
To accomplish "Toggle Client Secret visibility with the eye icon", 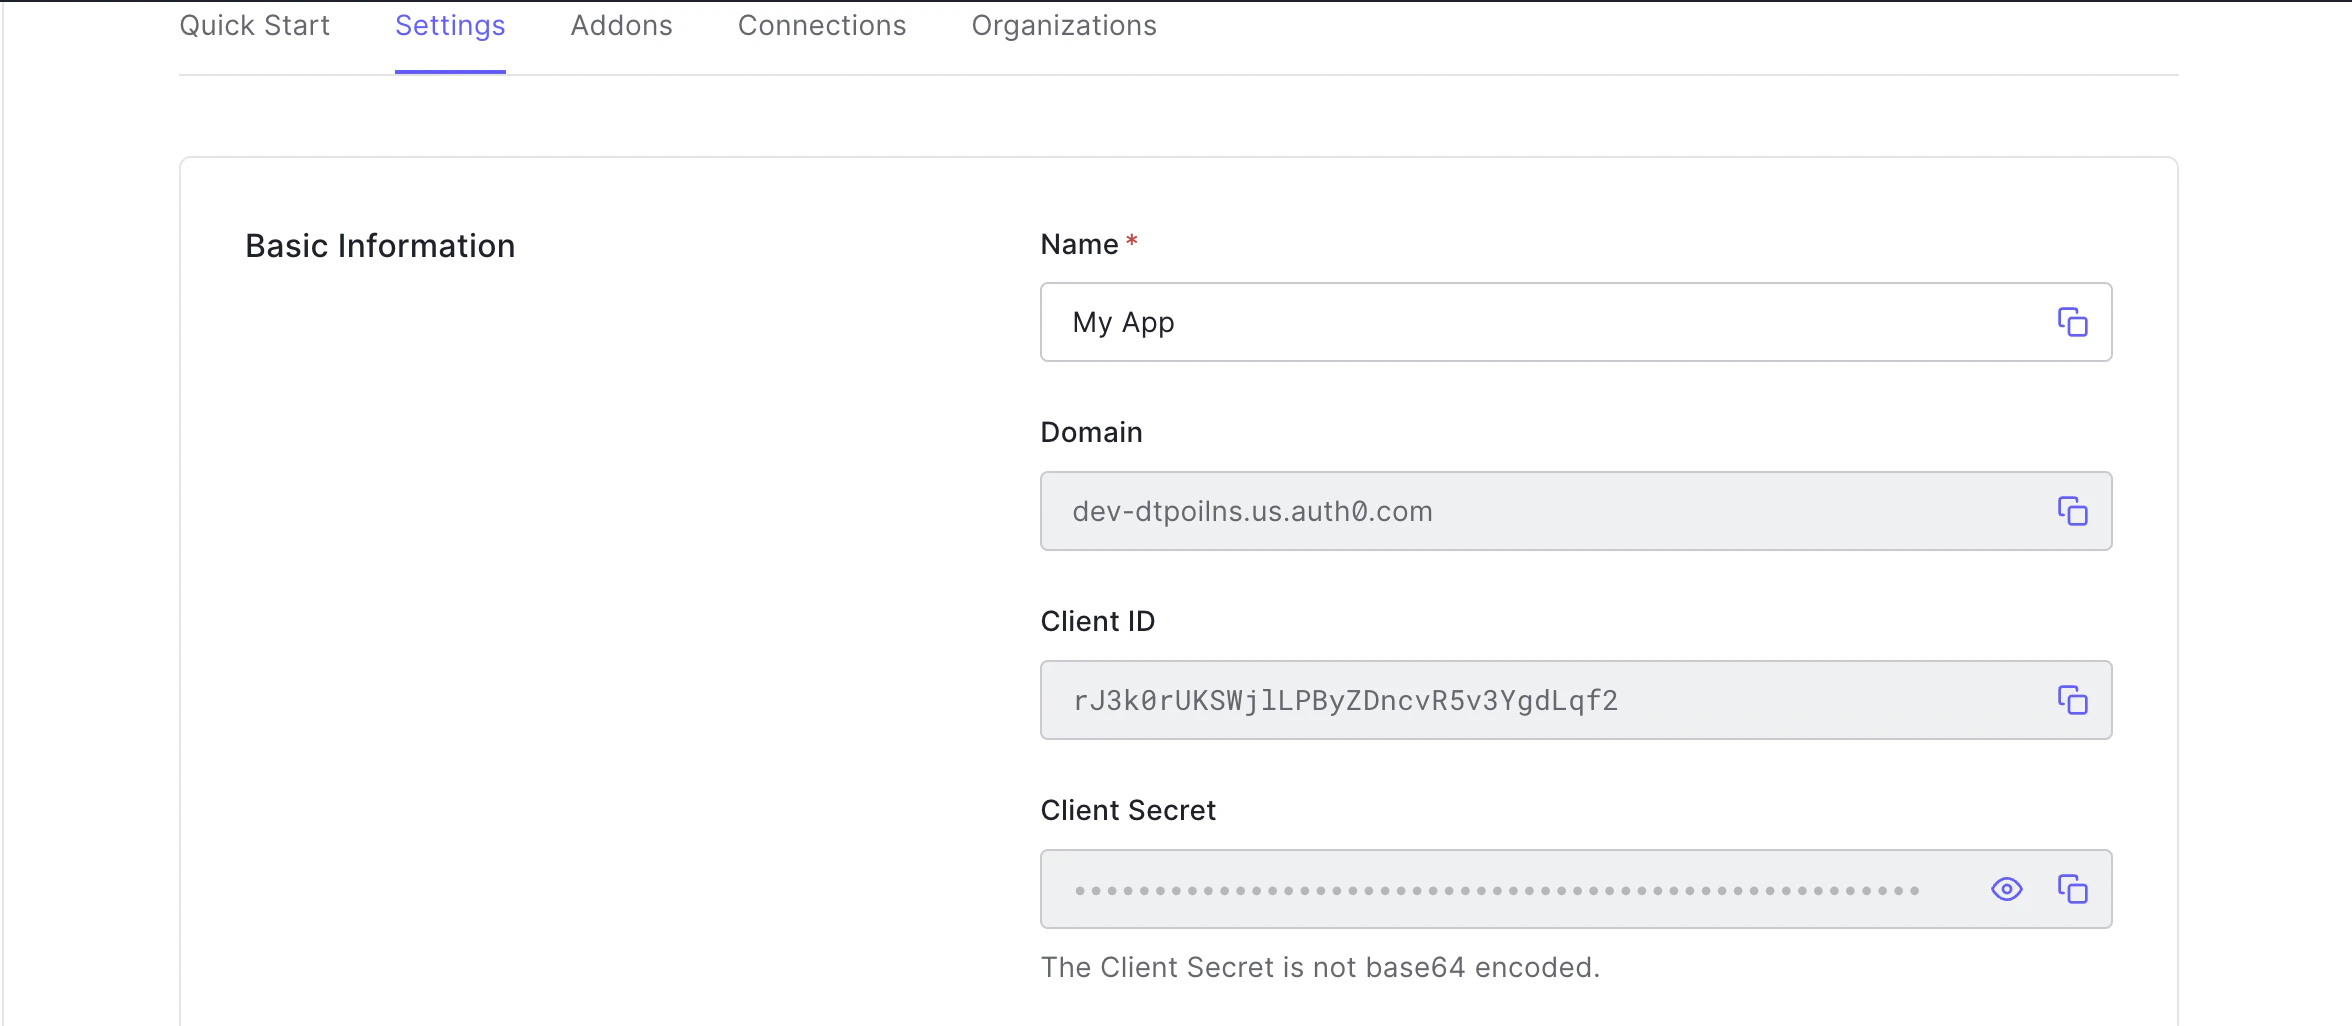I will [2006, 888].
